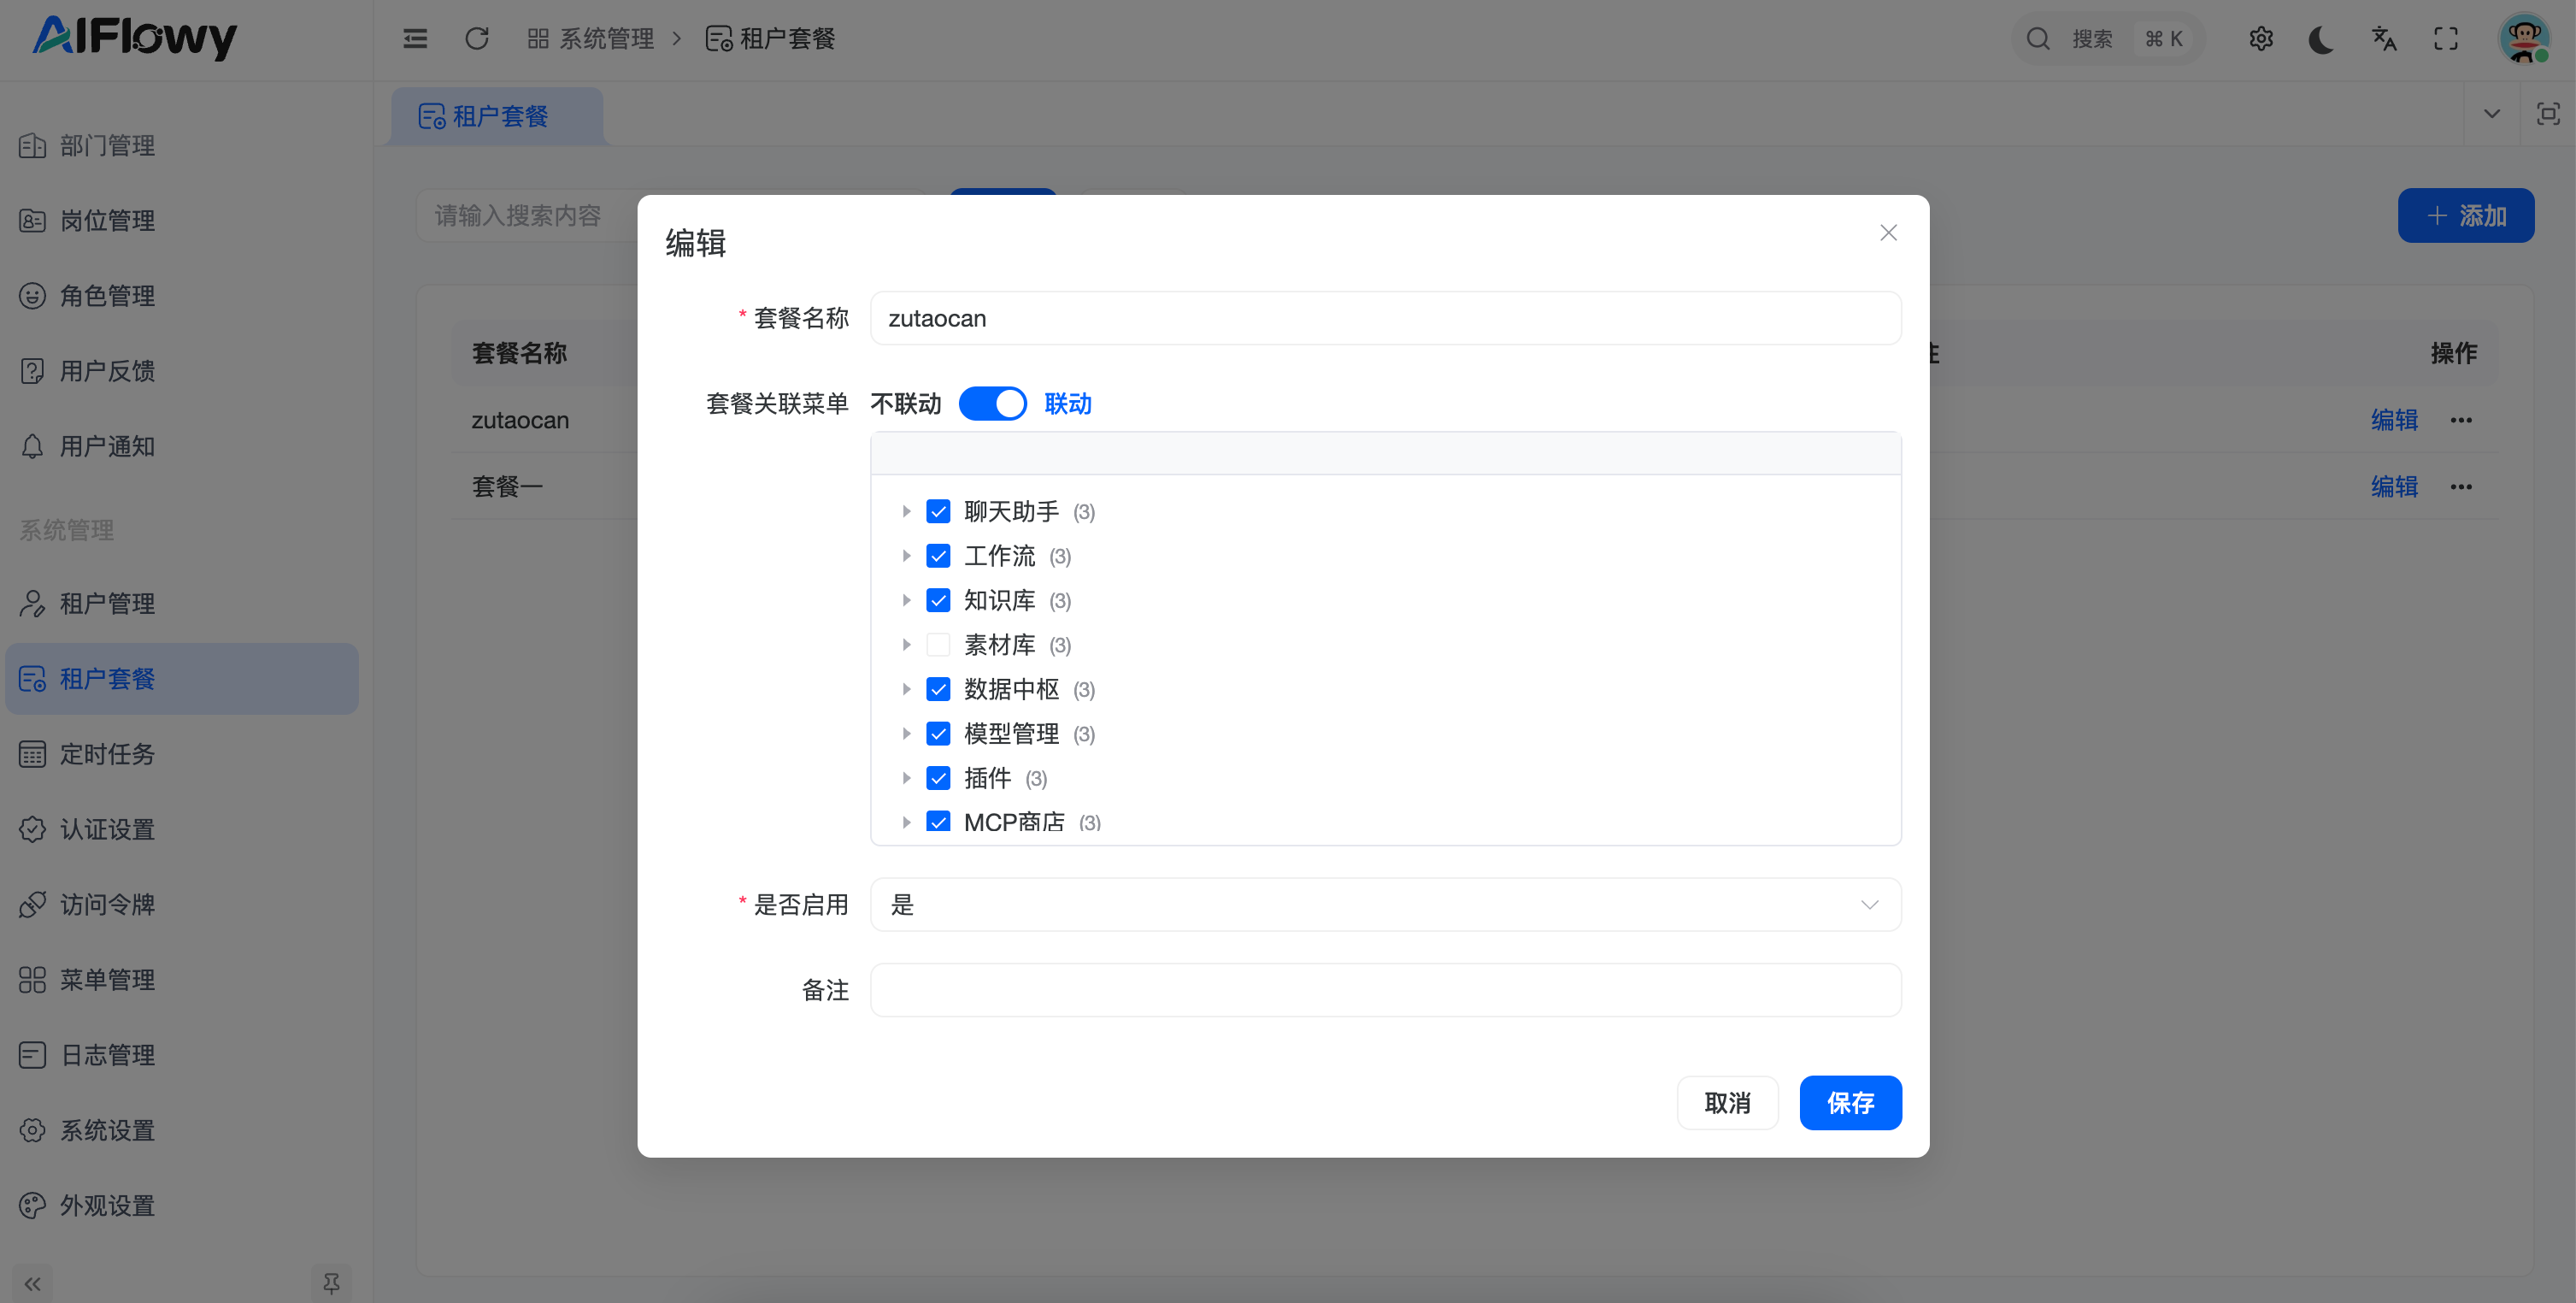Click the user avatar icon
2576x1303 pixels.
pos(2522,38)
